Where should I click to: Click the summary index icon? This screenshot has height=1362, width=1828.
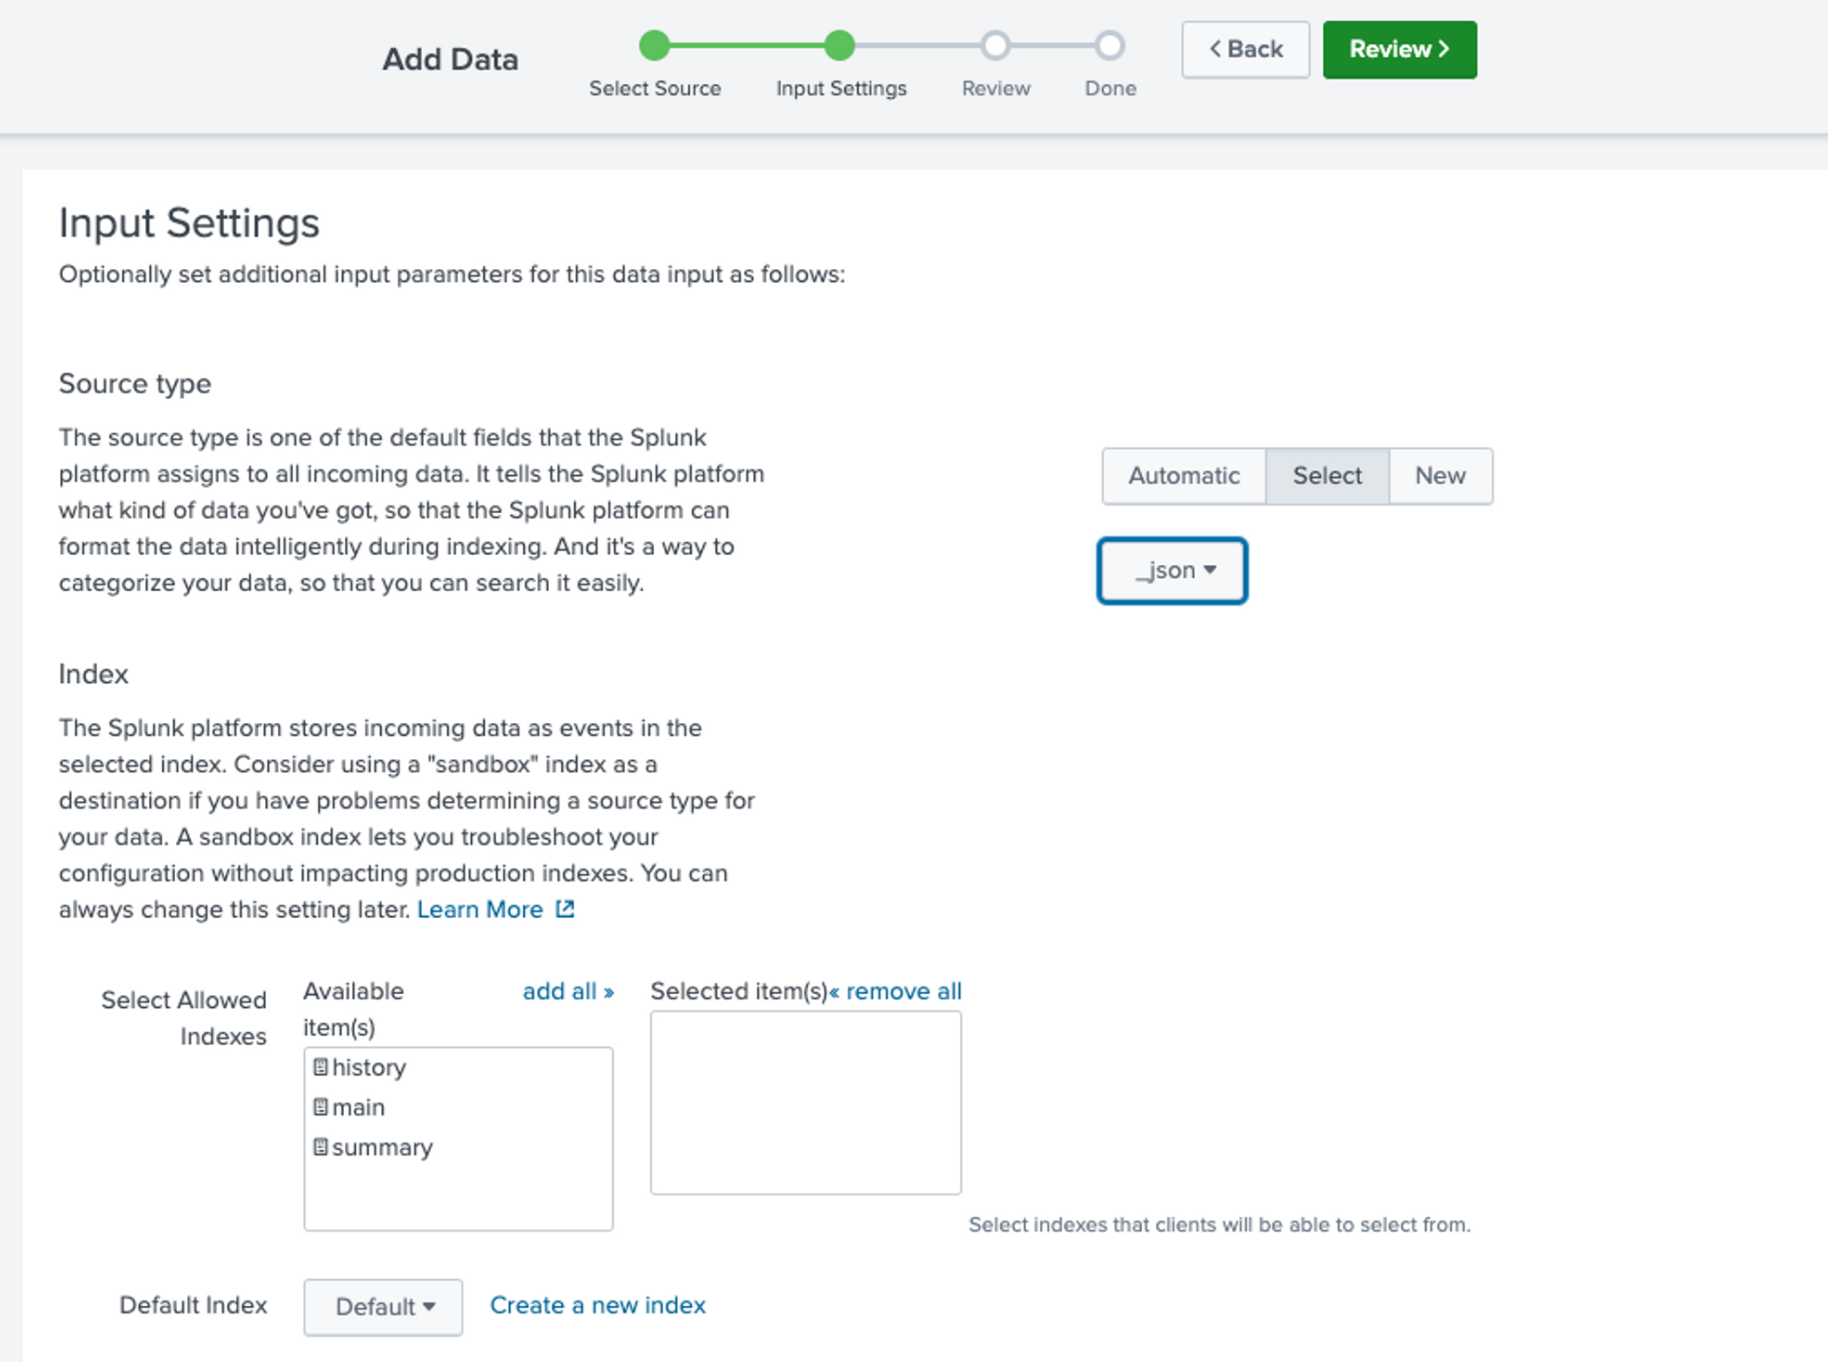click(x=320, y=1147)
